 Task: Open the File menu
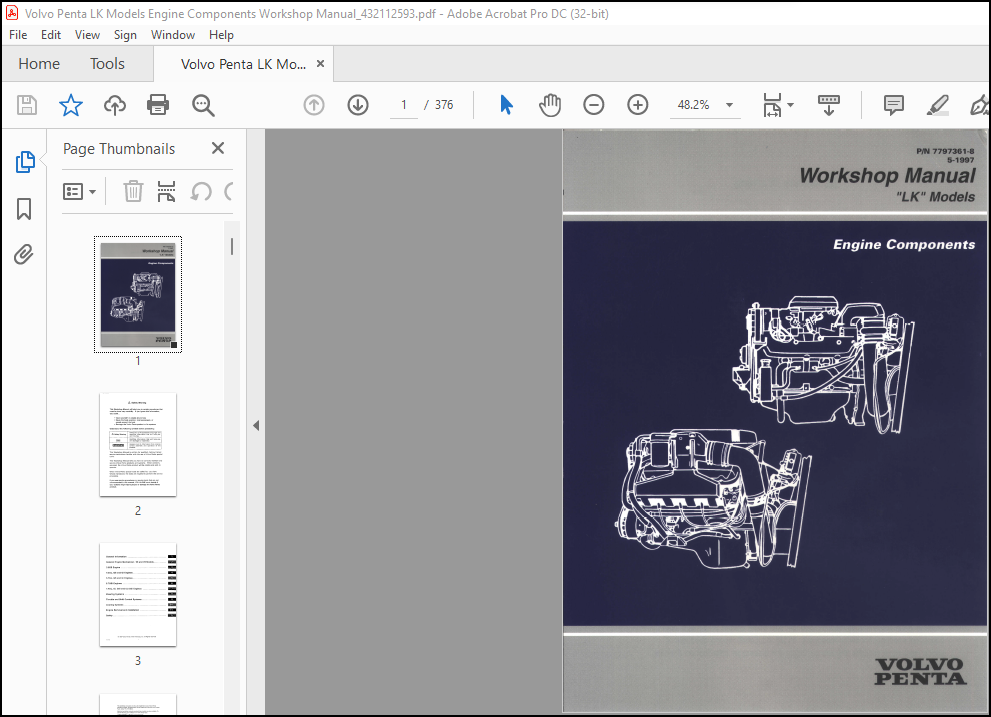pyautogui.click(x=18, y=35)
